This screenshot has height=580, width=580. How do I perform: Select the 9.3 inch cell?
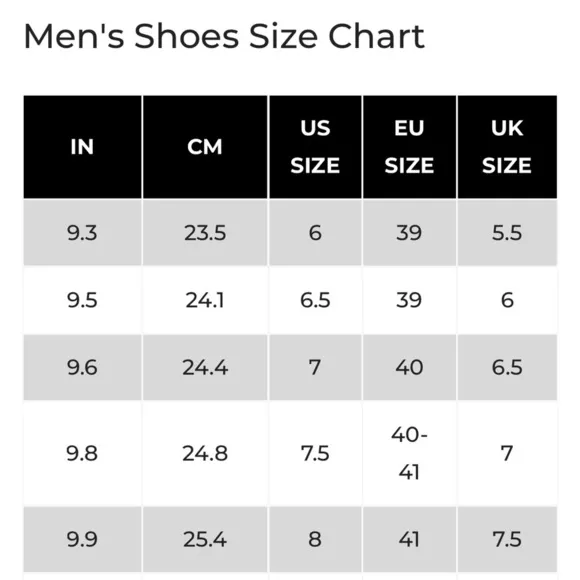click(x=82, y=233)
